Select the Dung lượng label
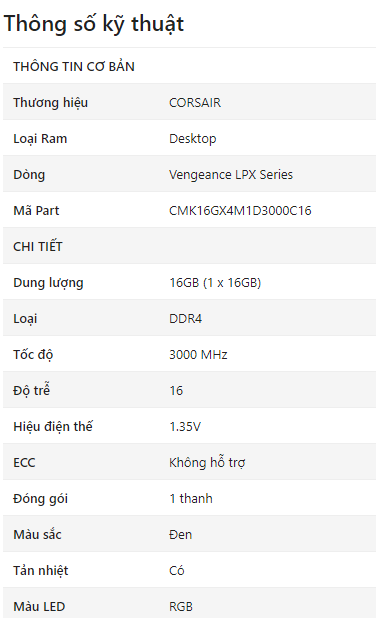 click(x=48, y=283)
